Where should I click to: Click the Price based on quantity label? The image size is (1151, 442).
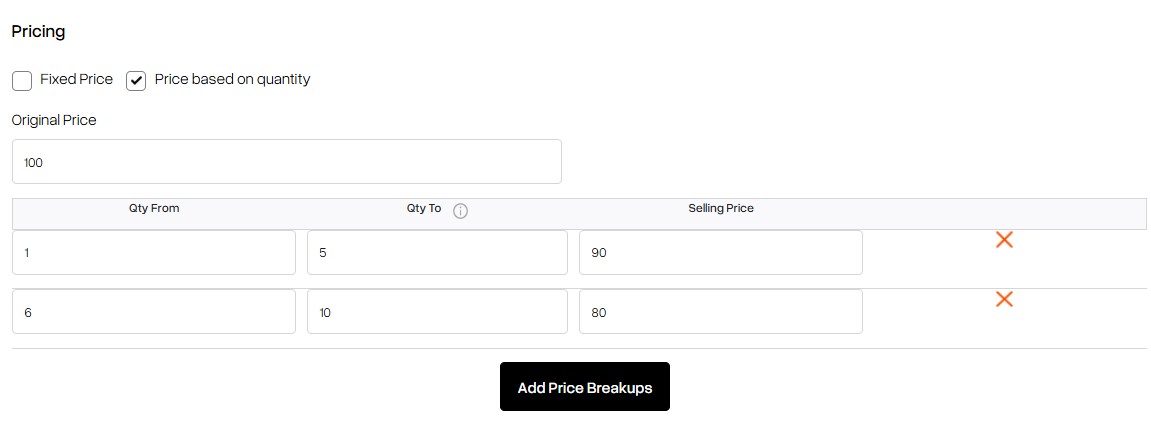tap(233, 79)
